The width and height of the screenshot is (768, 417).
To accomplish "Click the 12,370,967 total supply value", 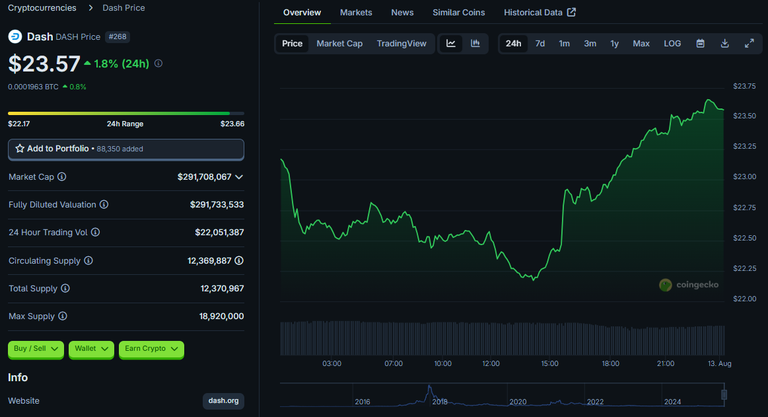I will pyautogui.click(x=222, y=288).
